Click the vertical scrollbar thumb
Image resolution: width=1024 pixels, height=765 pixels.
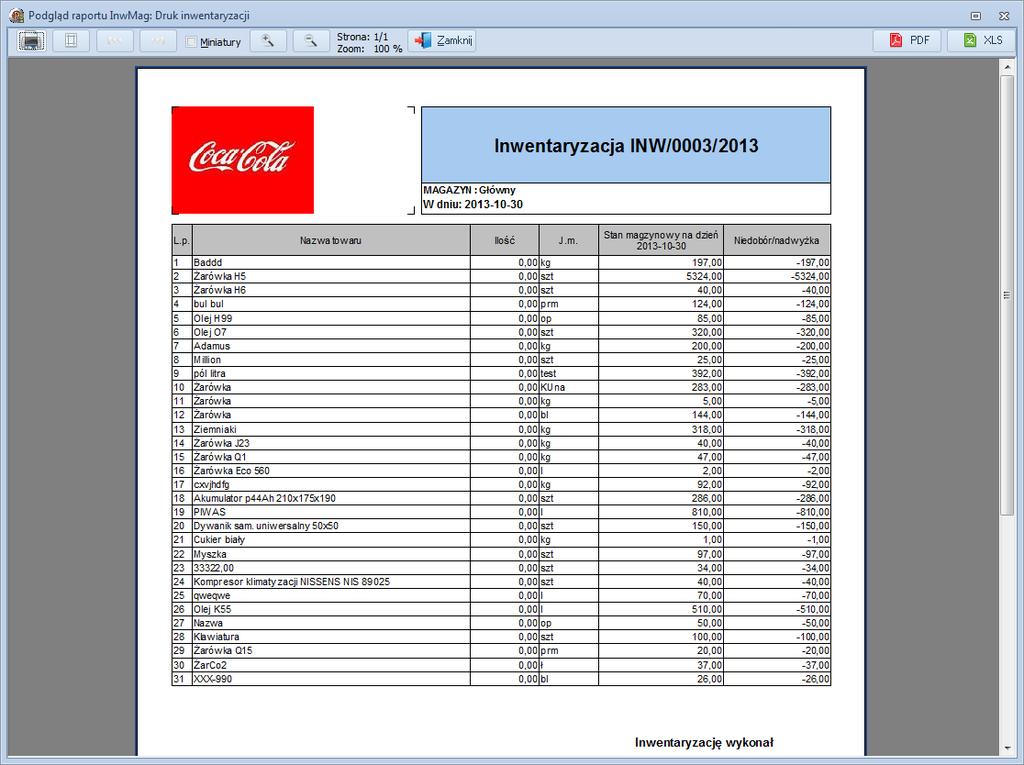point(1006,295)
